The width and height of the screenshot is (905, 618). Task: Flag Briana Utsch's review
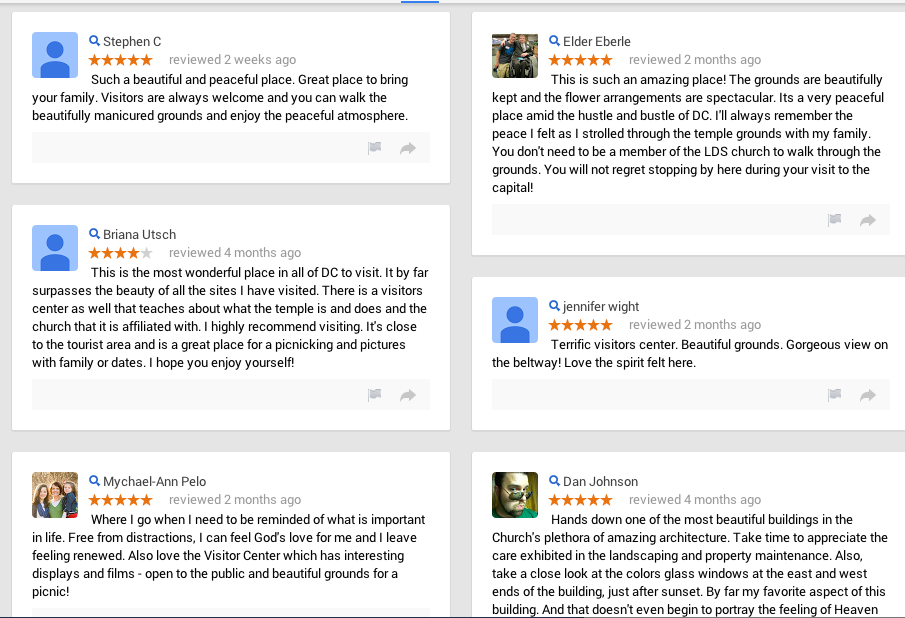[375, 395]
